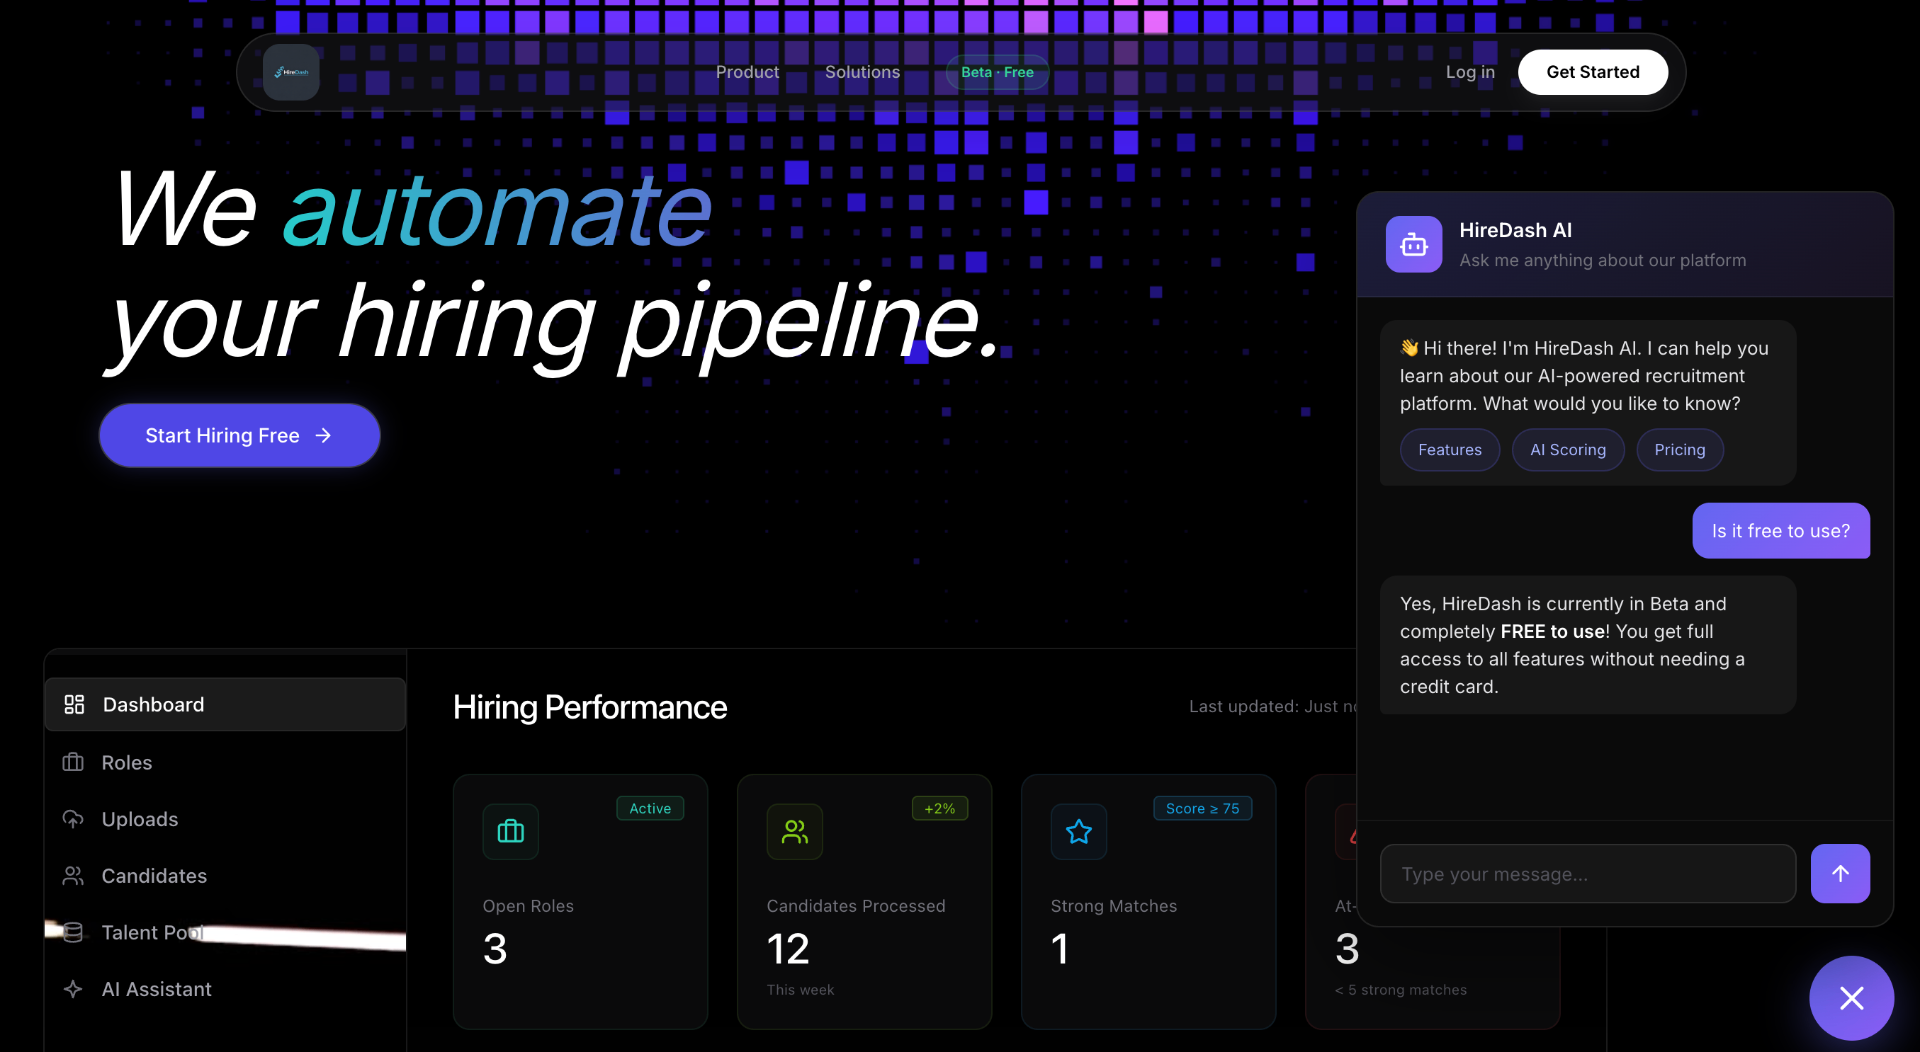Click the 'This week' label
Viewport: 1920px width, 1052px height.
(x=800, y=990)
